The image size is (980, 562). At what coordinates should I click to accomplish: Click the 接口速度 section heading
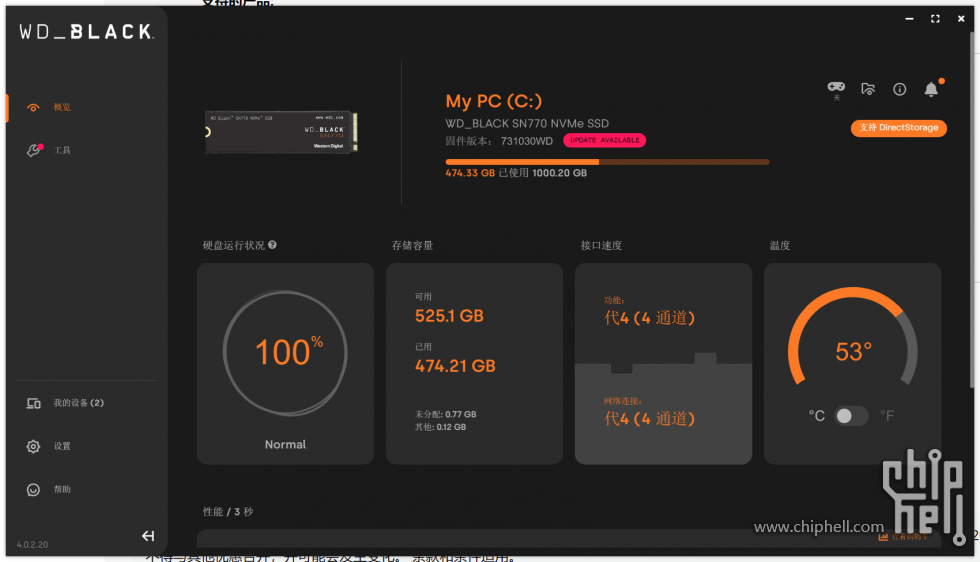pyautogui.click(x=601, y=246)
